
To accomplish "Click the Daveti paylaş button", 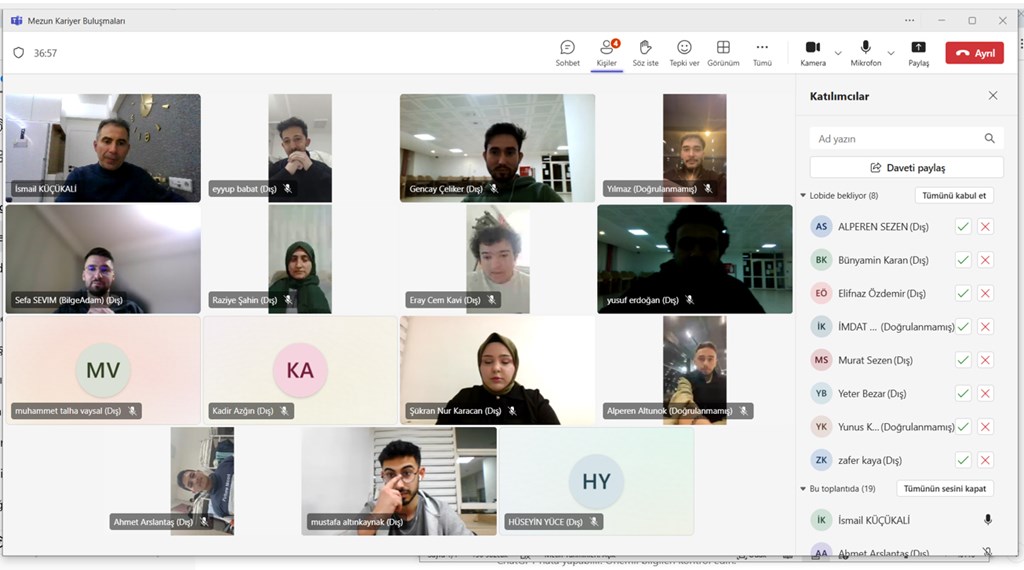I will [x=907, y=168].
